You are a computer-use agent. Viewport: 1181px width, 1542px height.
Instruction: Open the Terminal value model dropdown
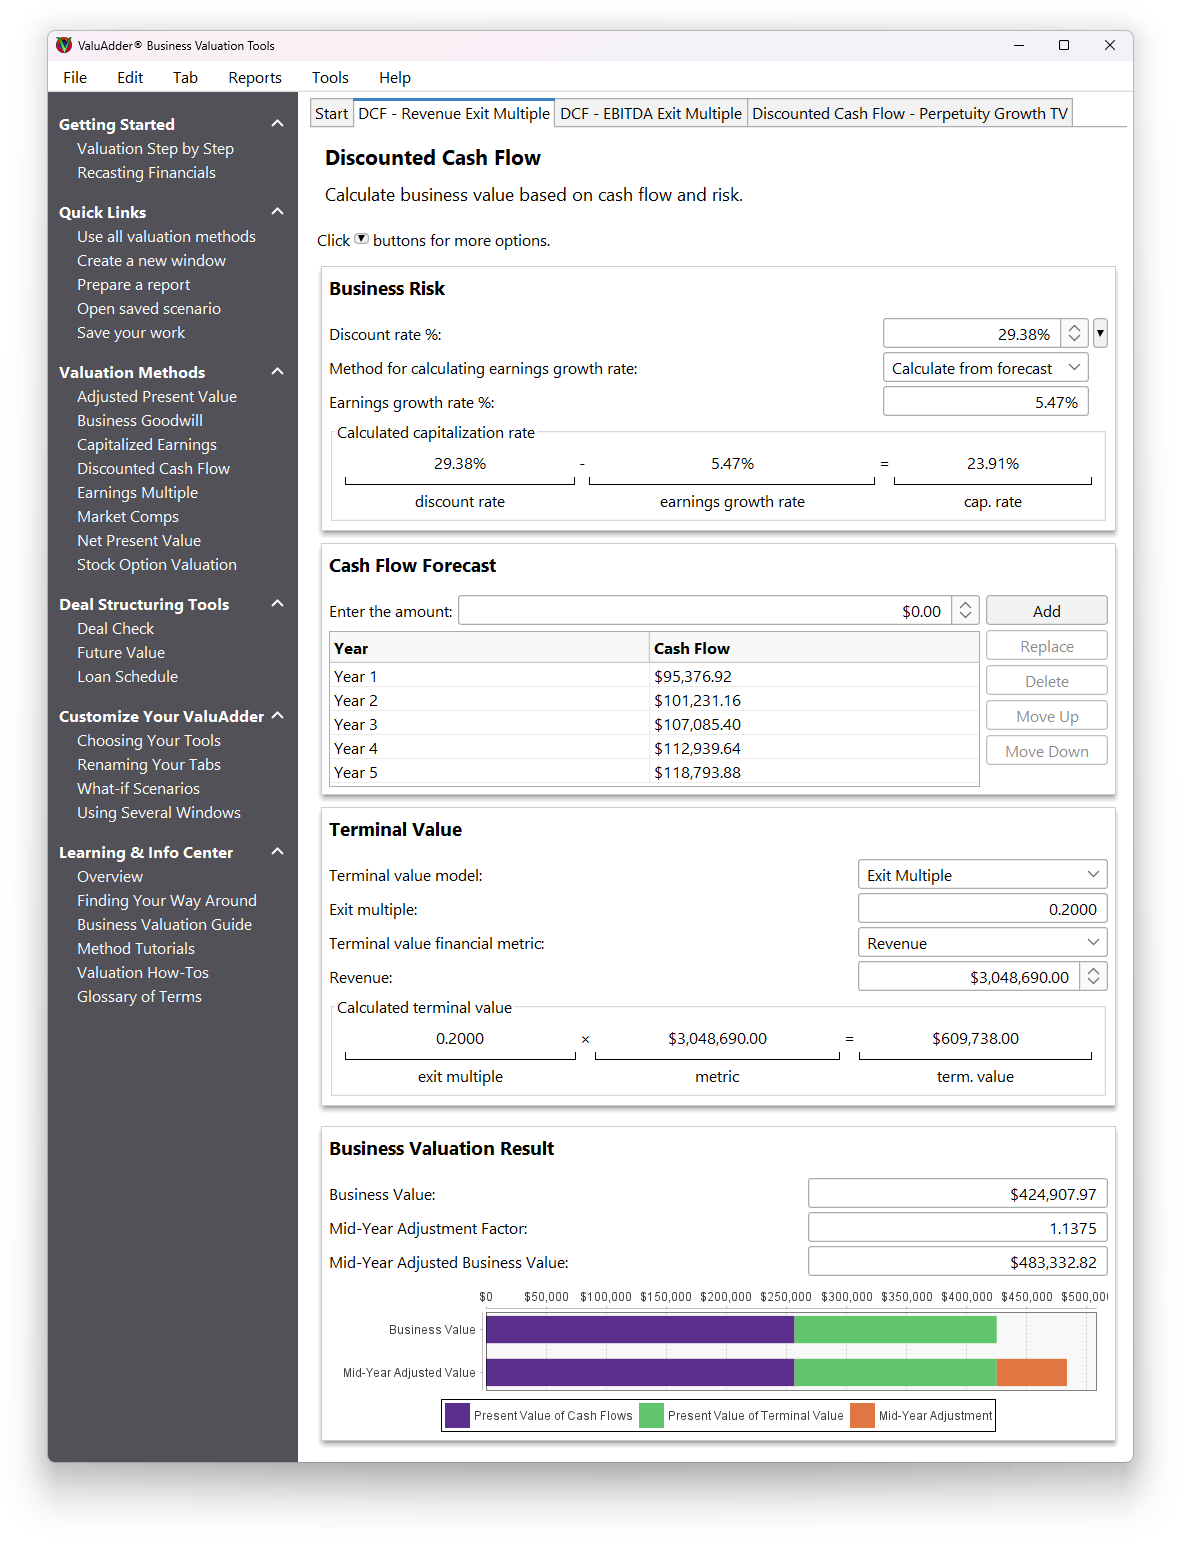click(x=982, y=875)
